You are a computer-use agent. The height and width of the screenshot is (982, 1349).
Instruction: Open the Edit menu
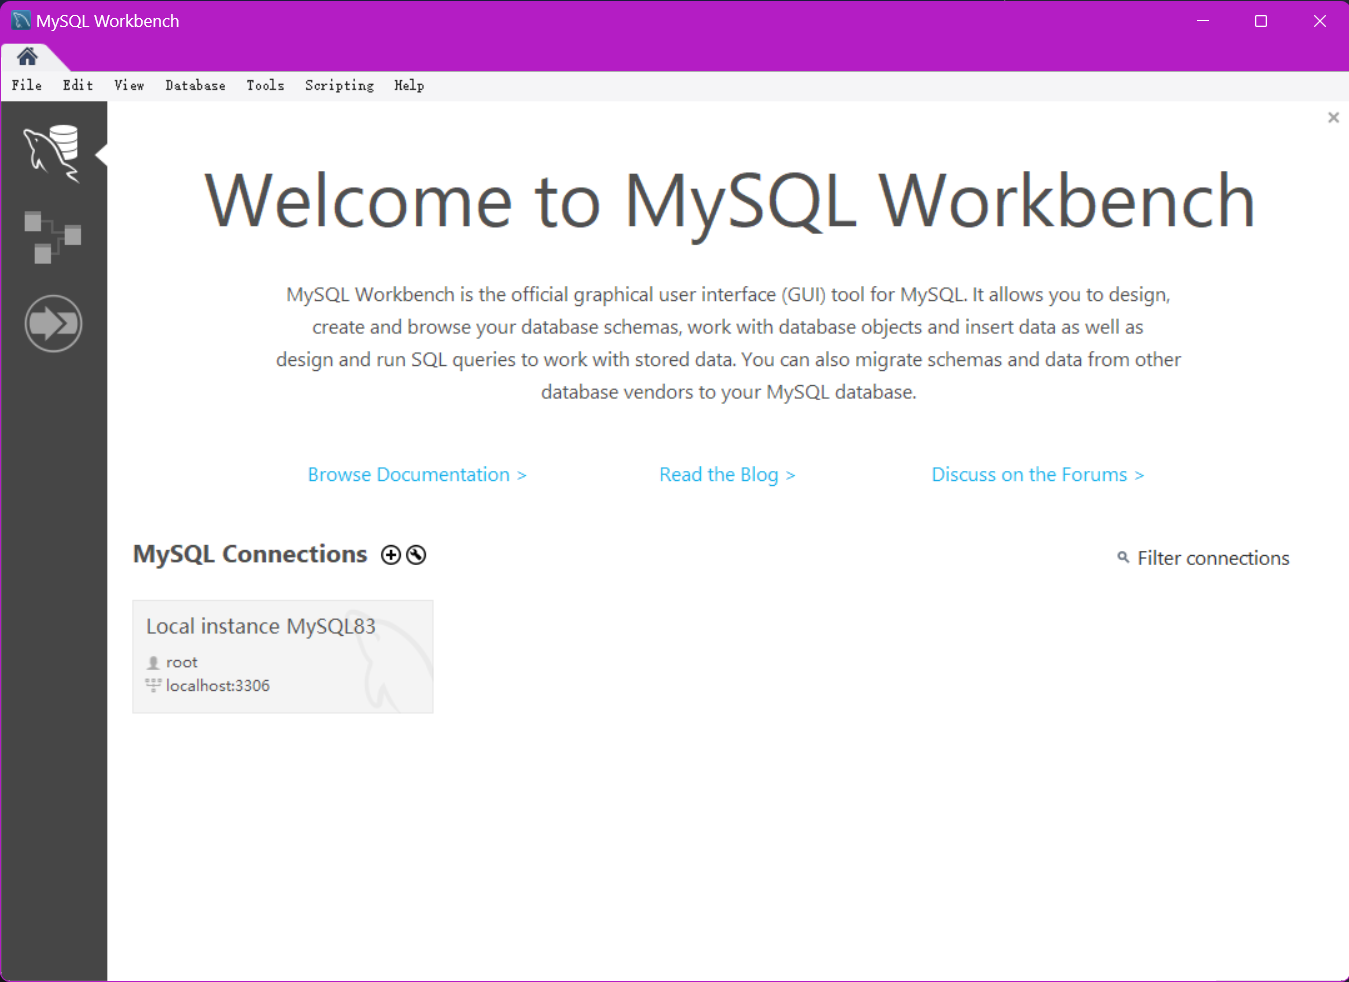click(x=78, y=86)
